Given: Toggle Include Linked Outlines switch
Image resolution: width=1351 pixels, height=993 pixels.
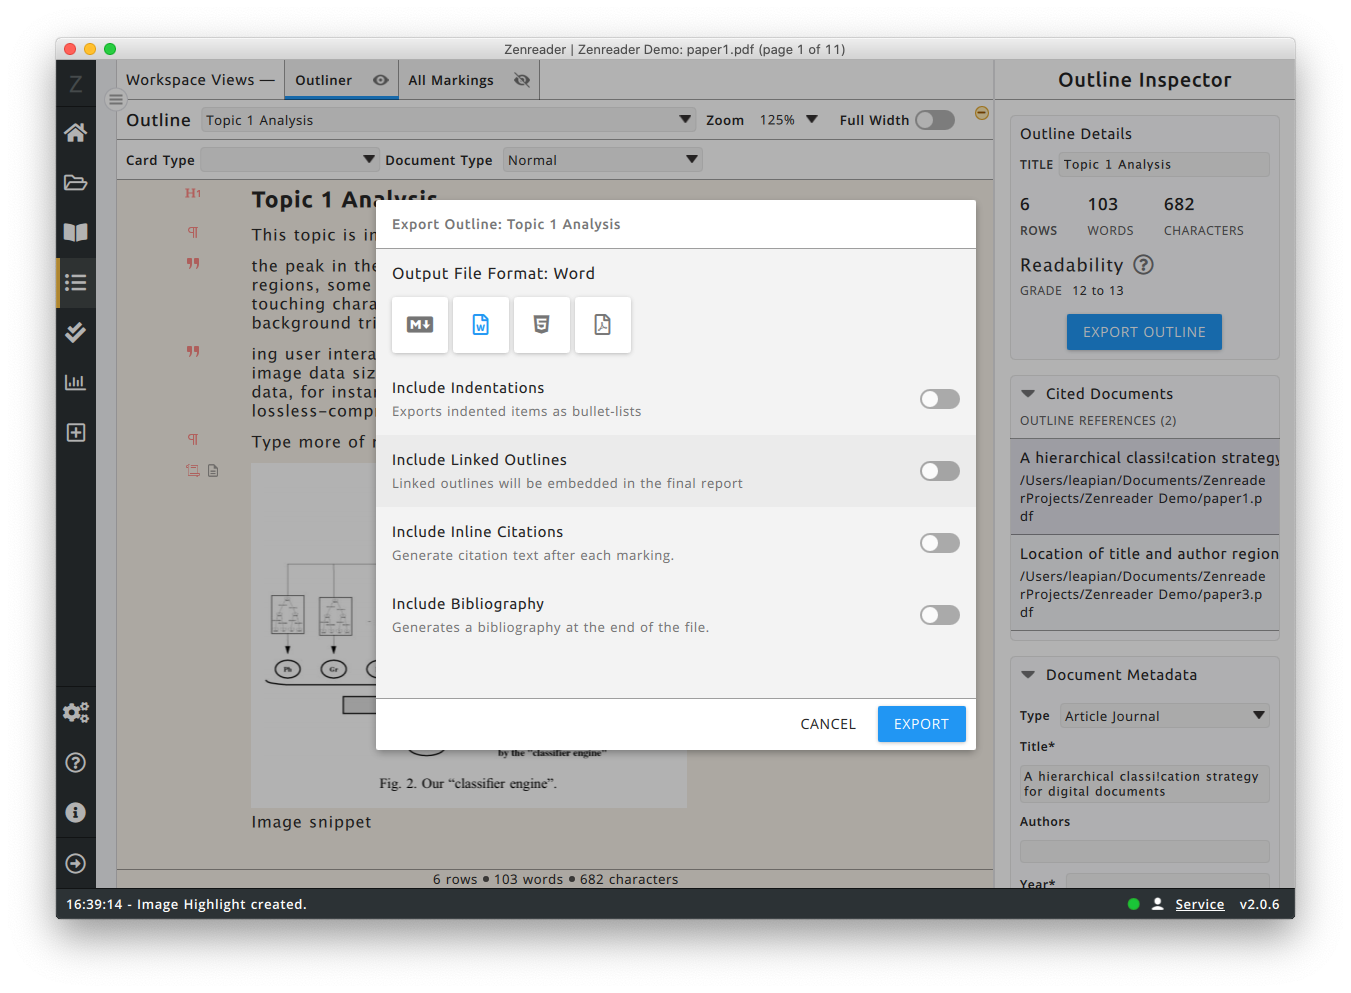Looking at the screenshot, I should 940,471.
